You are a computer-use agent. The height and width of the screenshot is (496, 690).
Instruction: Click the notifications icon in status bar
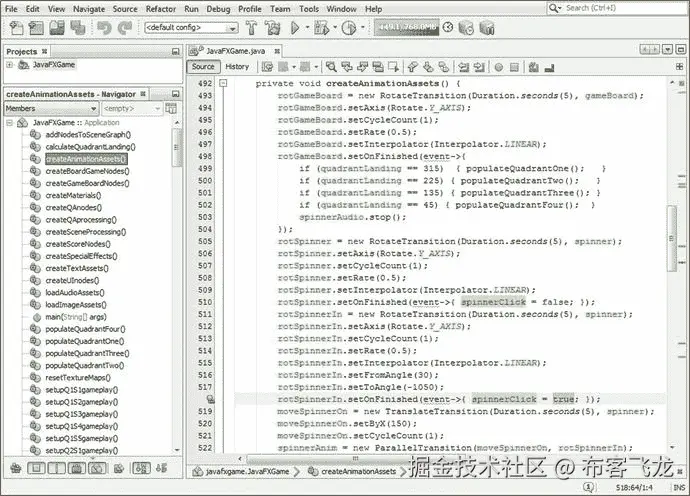(x=589, y=487)
